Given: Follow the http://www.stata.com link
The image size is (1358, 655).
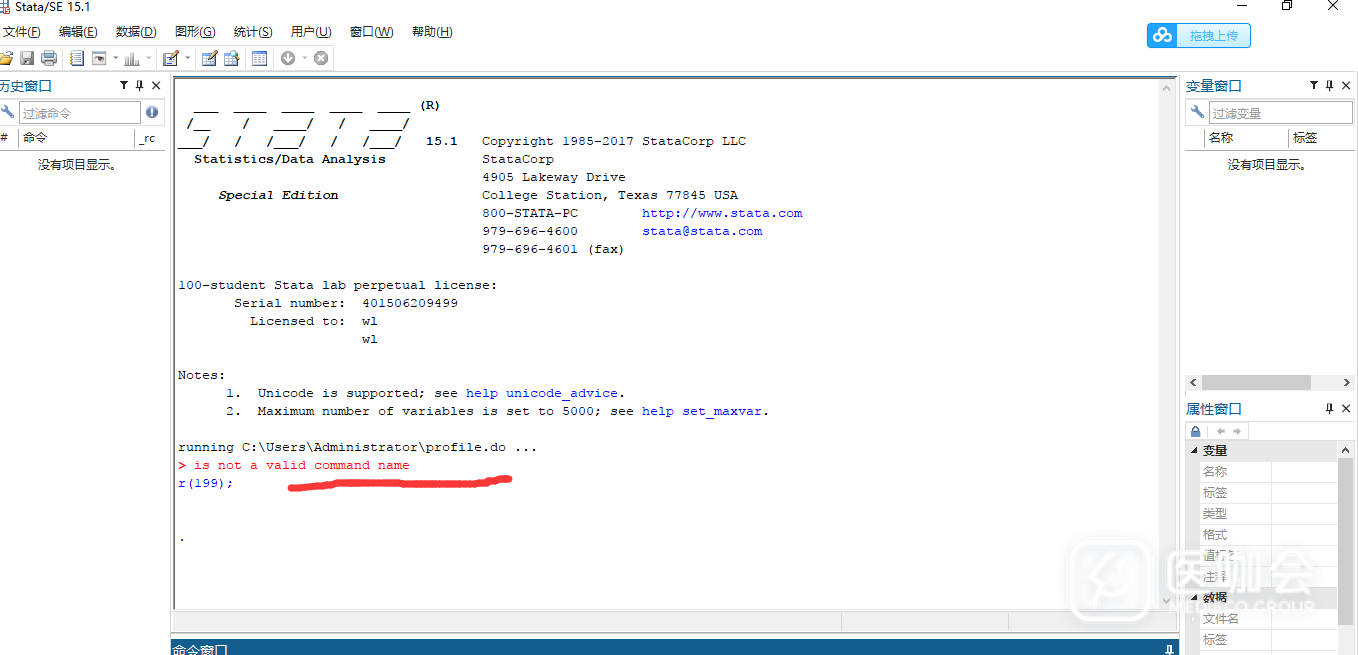Looking at the screenshot, I should [x=721, y=213].
